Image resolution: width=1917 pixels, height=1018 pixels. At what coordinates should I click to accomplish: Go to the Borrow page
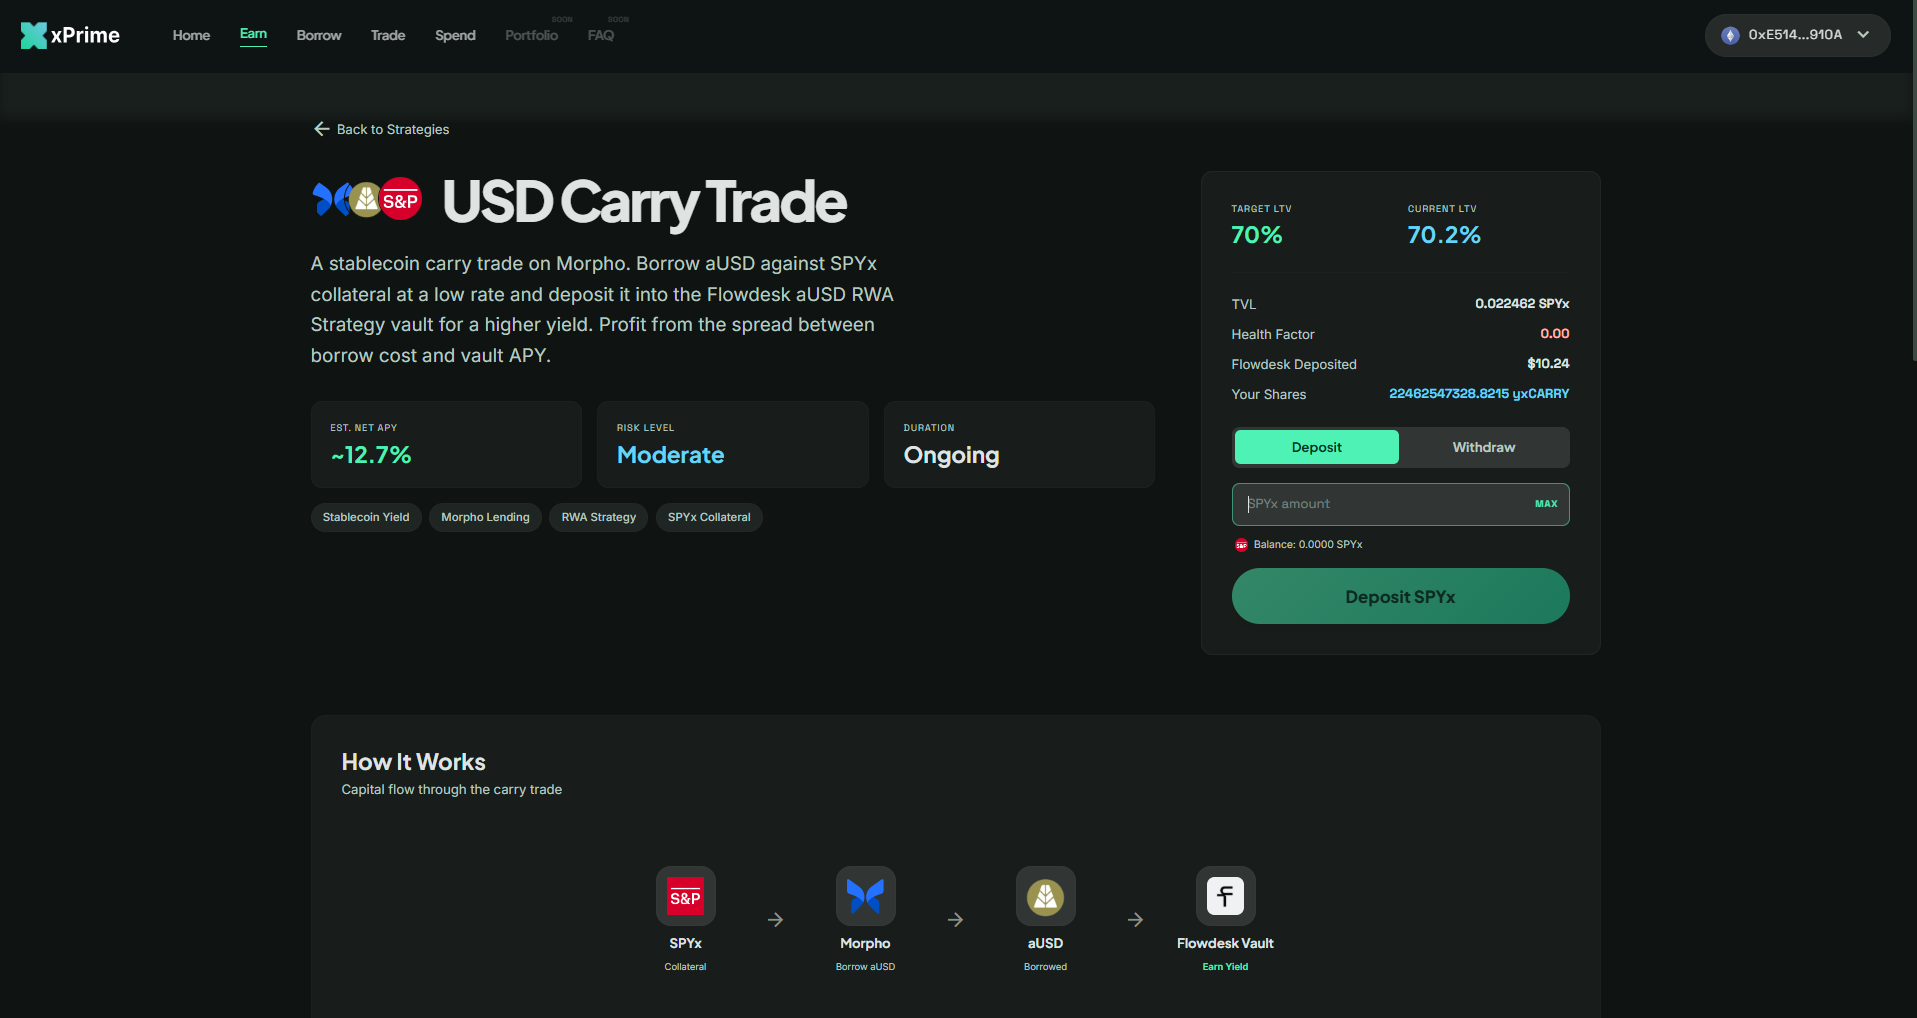pos(319,35)
